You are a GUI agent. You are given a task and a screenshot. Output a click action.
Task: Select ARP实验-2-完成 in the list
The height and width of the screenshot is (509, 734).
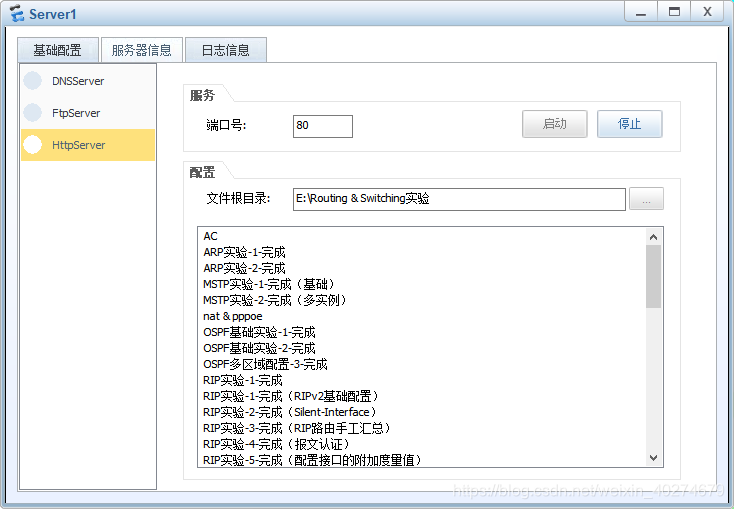[244, 268]
